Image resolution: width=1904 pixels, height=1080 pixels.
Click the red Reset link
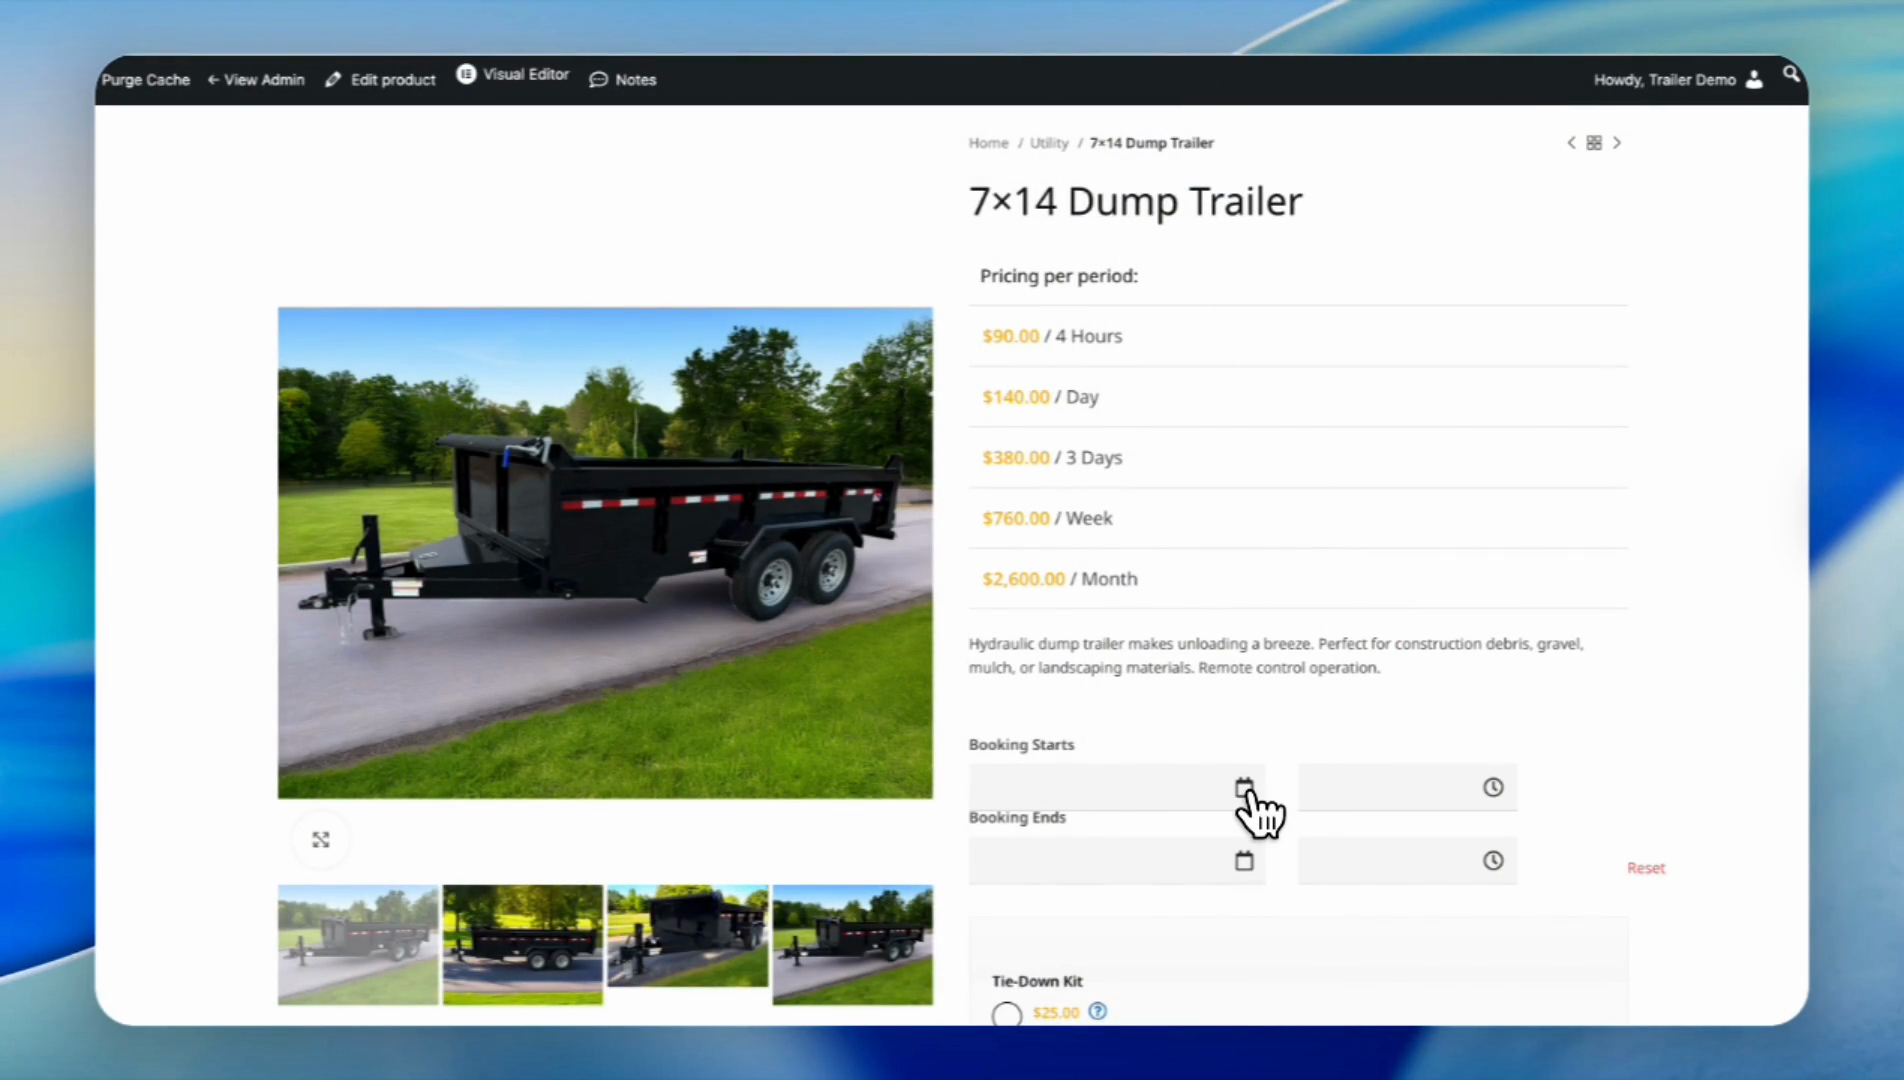tap(1645, 868)
